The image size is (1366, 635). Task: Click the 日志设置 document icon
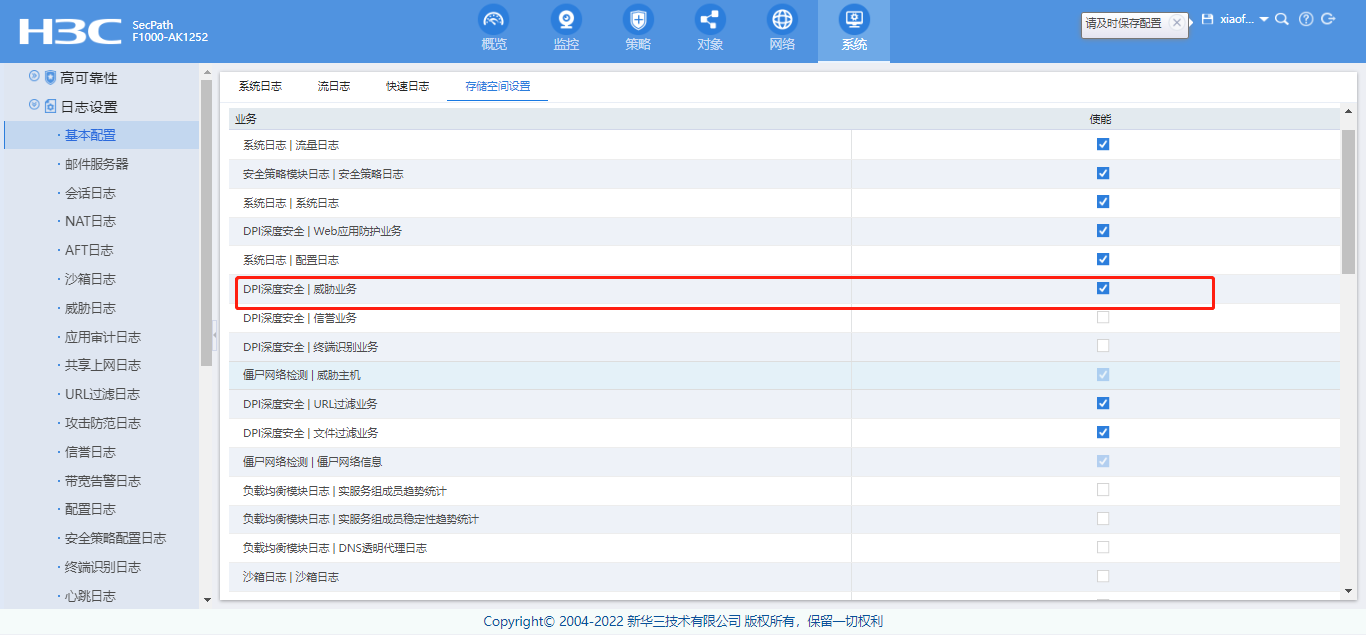50,106
